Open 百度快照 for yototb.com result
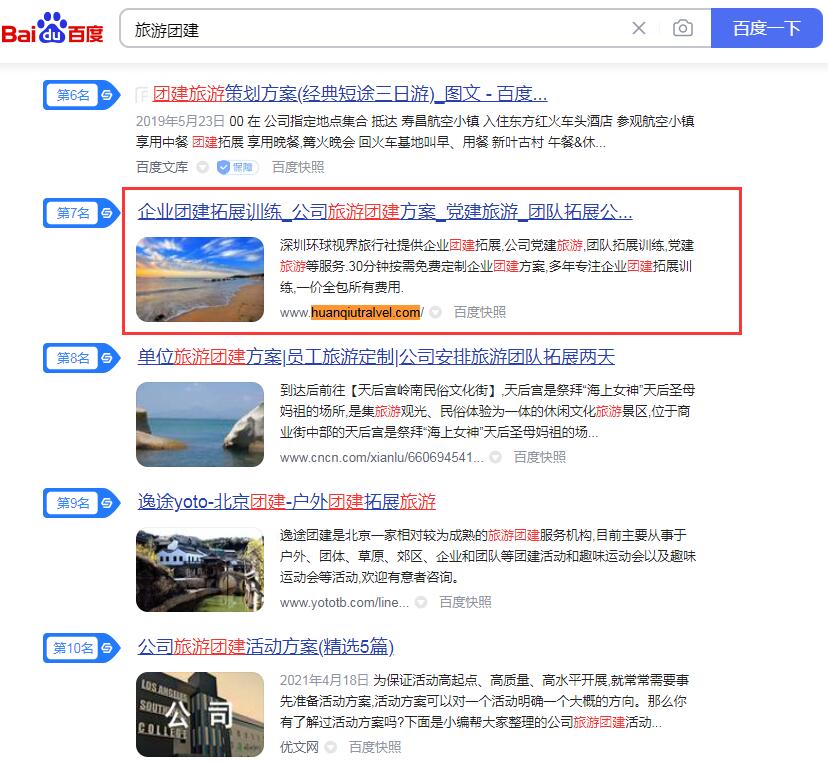The image size is (828, 764). [x=465, y=602]
